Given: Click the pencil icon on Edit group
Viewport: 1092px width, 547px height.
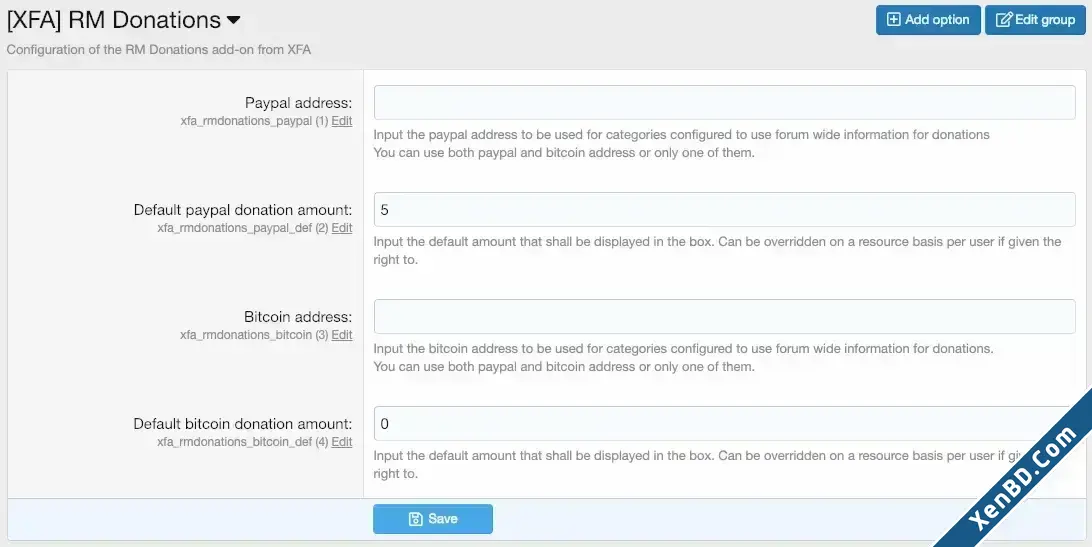Looking at the screenshot, I should 1004,20.
